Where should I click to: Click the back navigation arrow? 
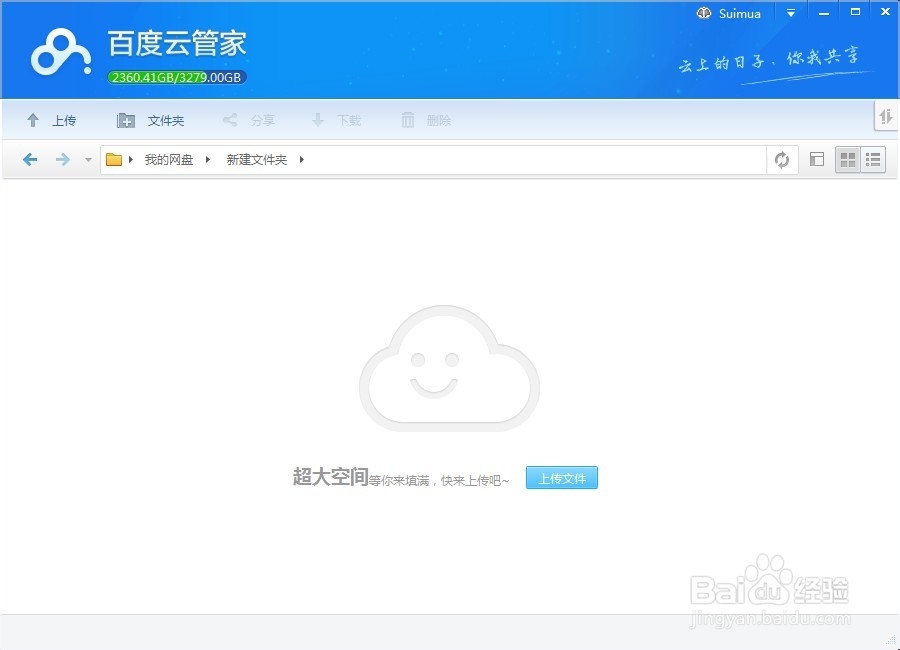pos(29,159)
